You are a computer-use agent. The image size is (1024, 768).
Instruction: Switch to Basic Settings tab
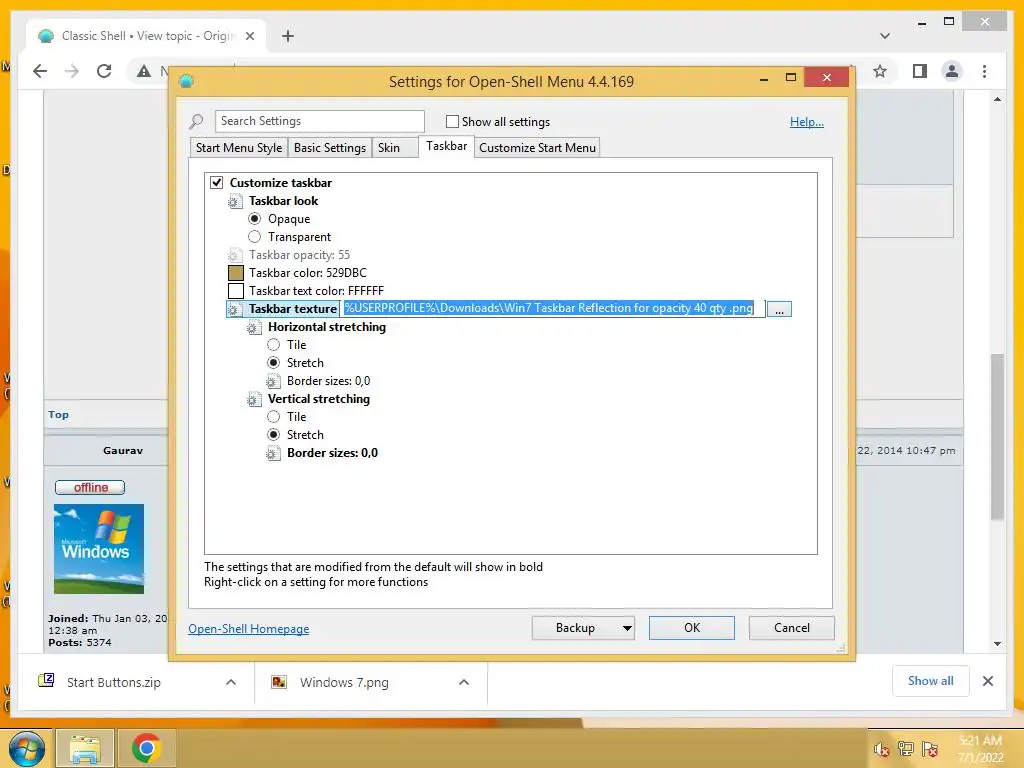[330, 148]
